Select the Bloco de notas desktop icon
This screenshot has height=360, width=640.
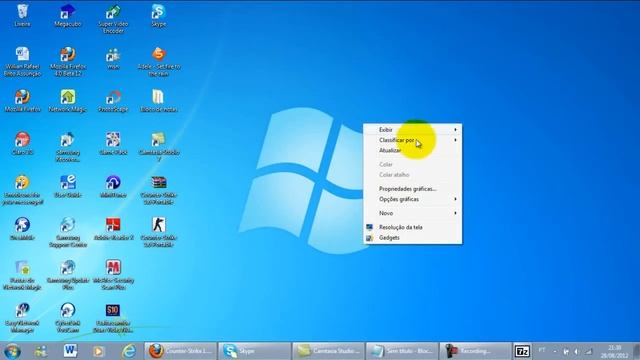158,101
